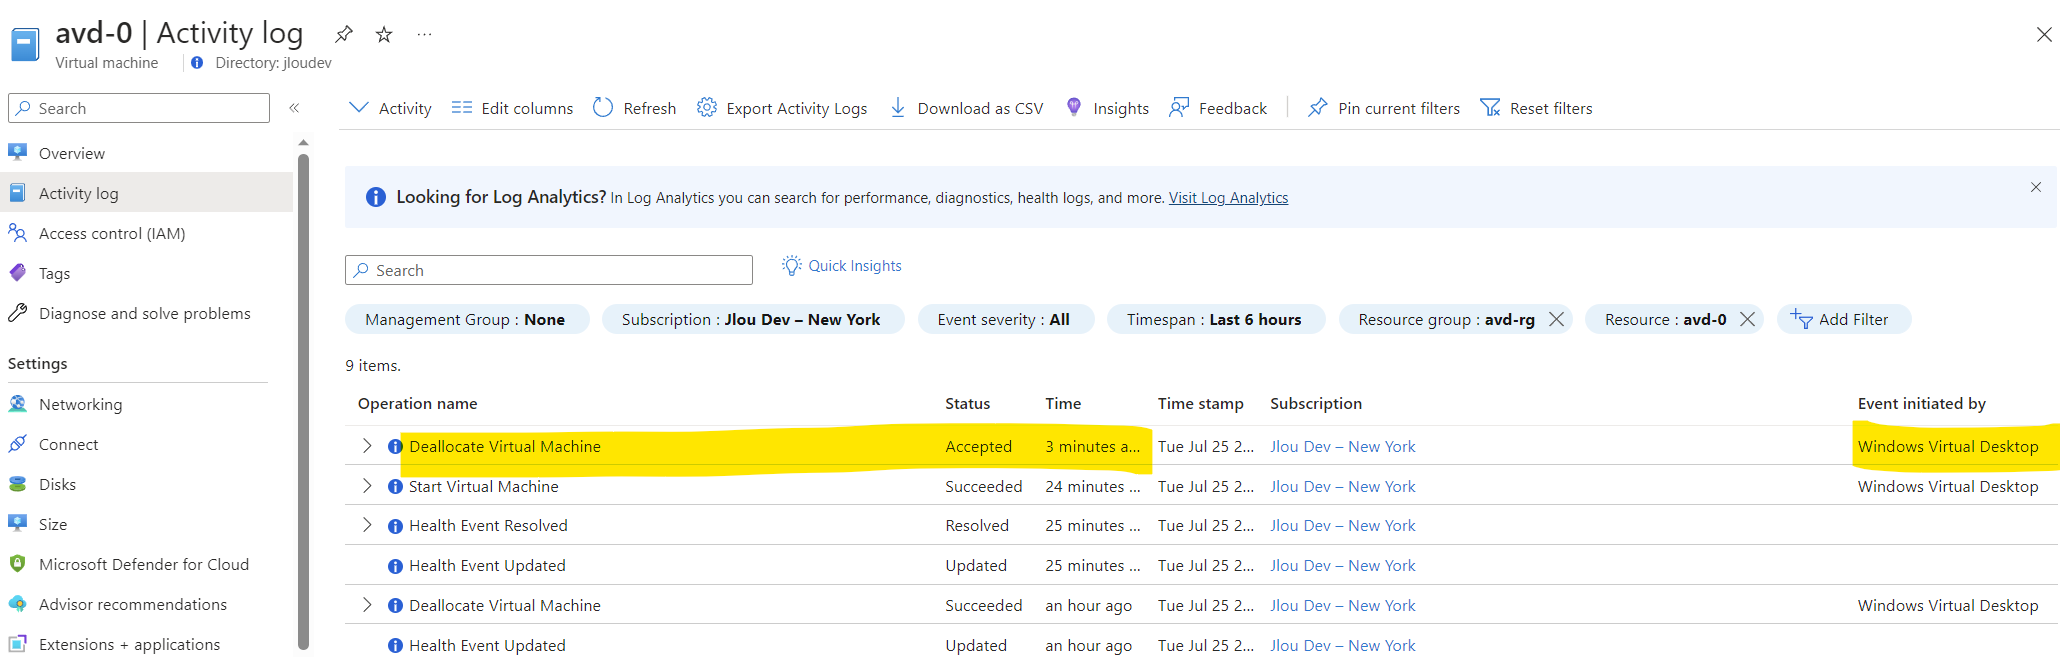This screenshot has height=657, width=2069.
Task: Expand the Succeeded Deallocate Virtual Machine row
Action: tap(367, 605)
